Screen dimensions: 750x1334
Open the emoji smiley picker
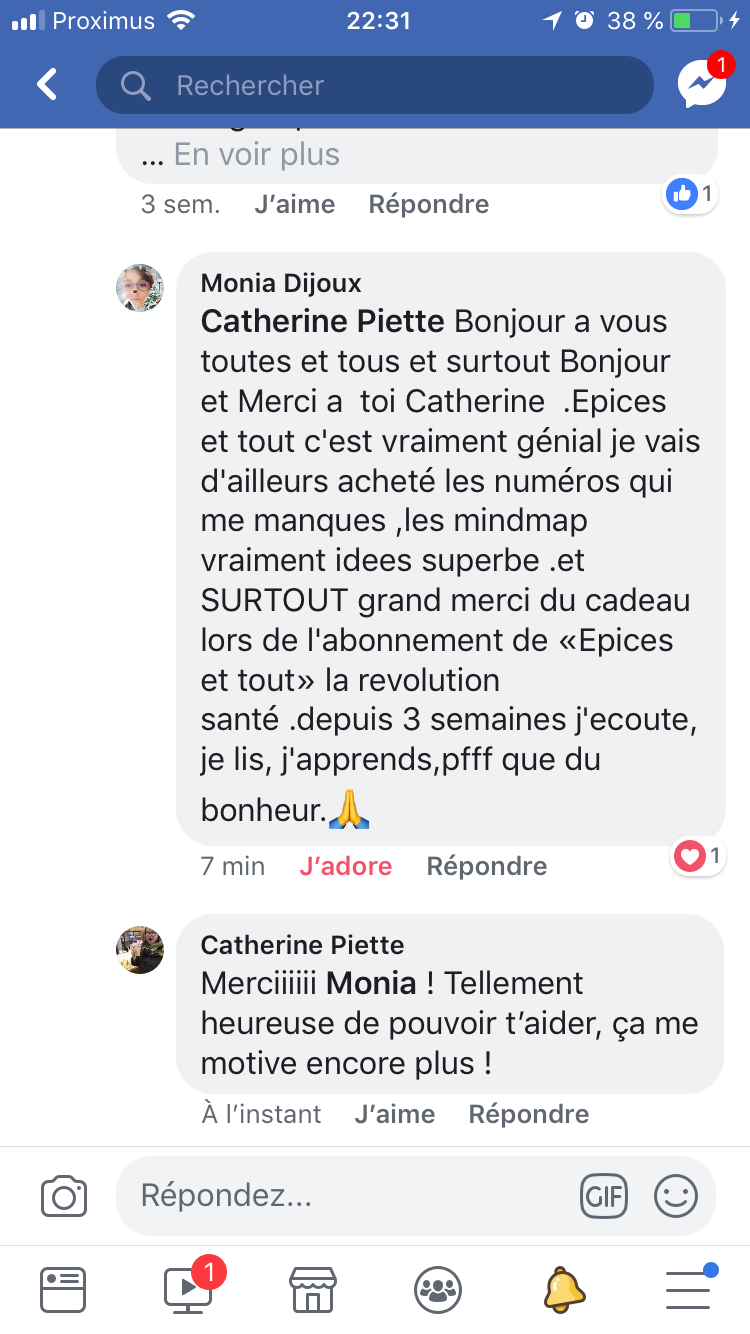pyautogui.click(x=675, y=1195)
